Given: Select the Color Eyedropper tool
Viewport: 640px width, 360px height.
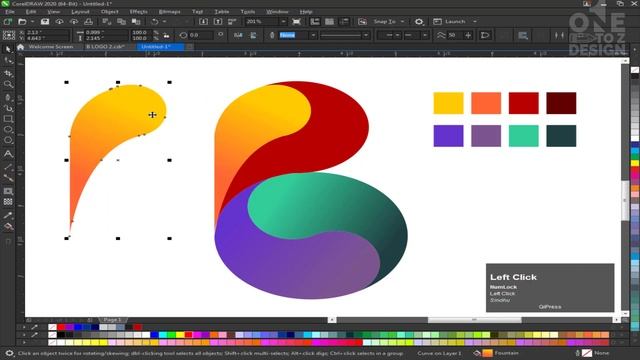Looking at the screenshot, I should (x=8, y=215).
